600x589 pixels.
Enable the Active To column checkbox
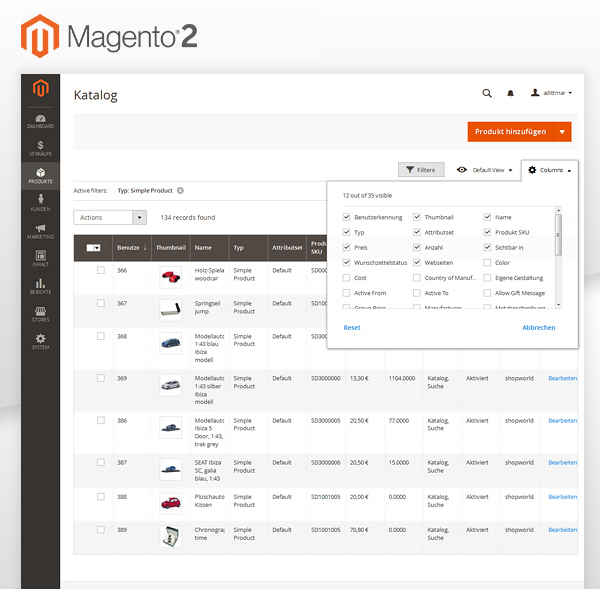pos(417,293)
